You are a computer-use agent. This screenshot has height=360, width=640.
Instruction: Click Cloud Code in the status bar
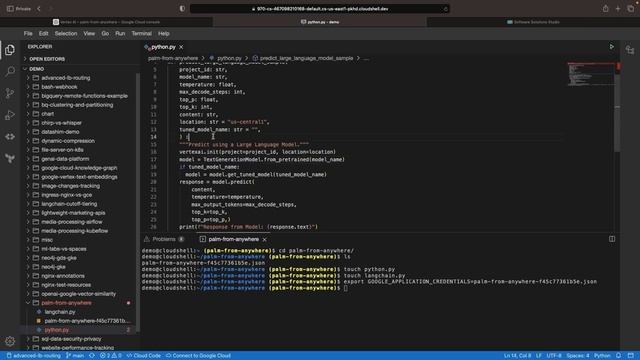tap(144, 356)
